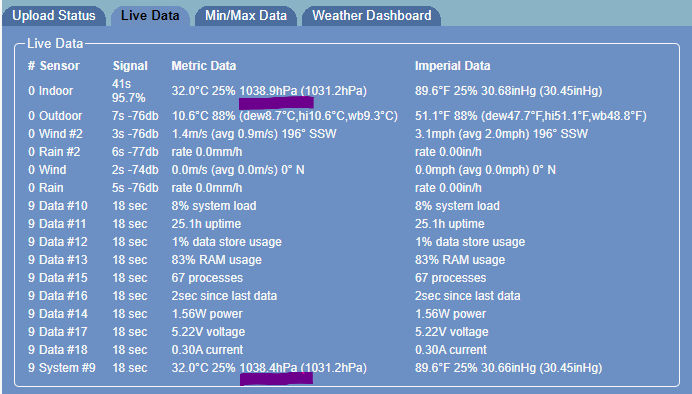
Task: Click the System #9 sensor label
Action: (x=62, y=368)
